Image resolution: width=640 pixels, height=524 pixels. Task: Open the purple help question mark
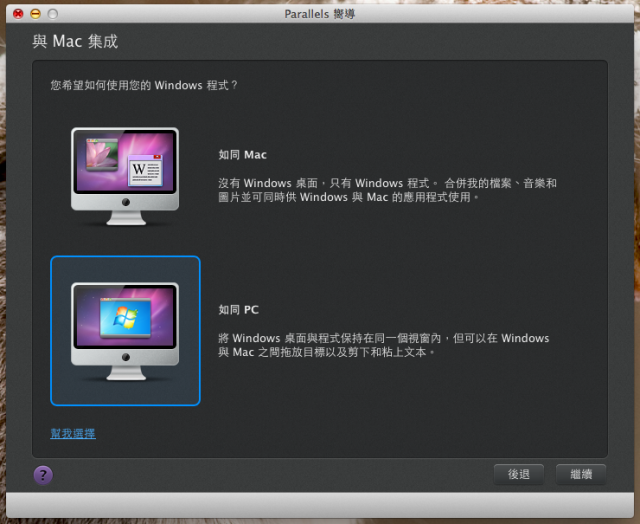click(x=43, y=475)
